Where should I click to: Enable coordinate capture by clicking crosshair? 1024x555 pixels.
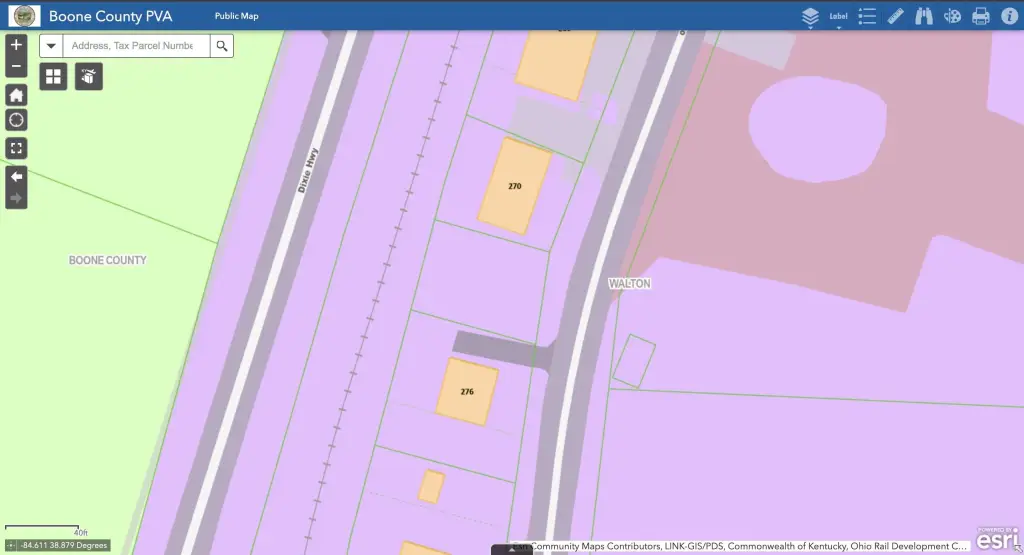[10, 546]
